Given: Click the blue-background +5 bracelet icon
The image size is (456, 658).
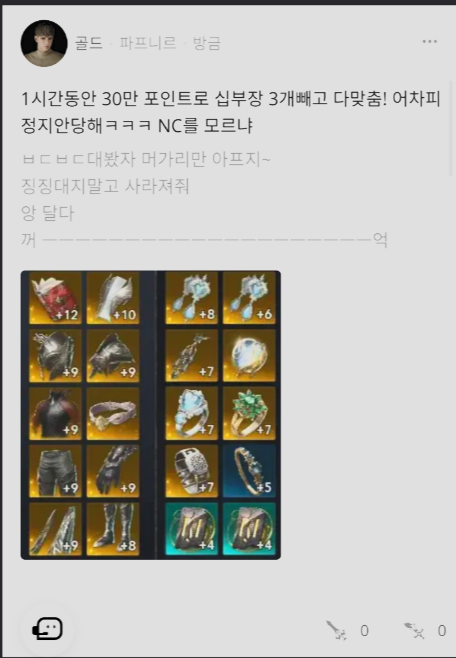Looking at the screenshot, I should point(249,471).
